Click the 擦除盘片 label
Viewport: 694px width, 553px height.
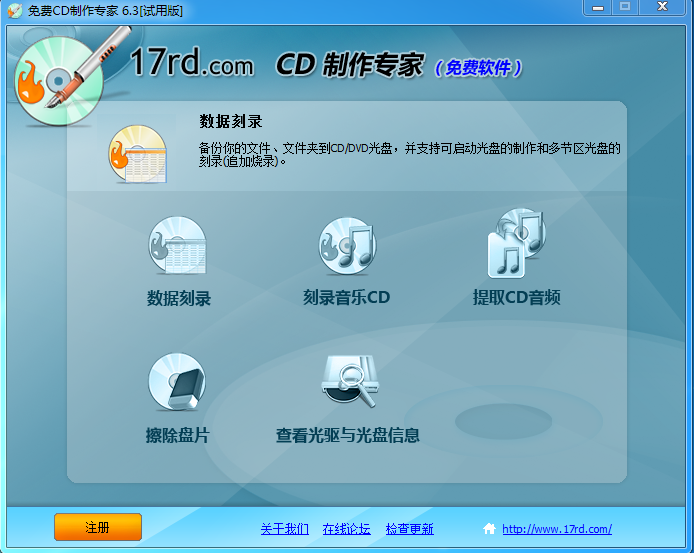tap(177, 435)
